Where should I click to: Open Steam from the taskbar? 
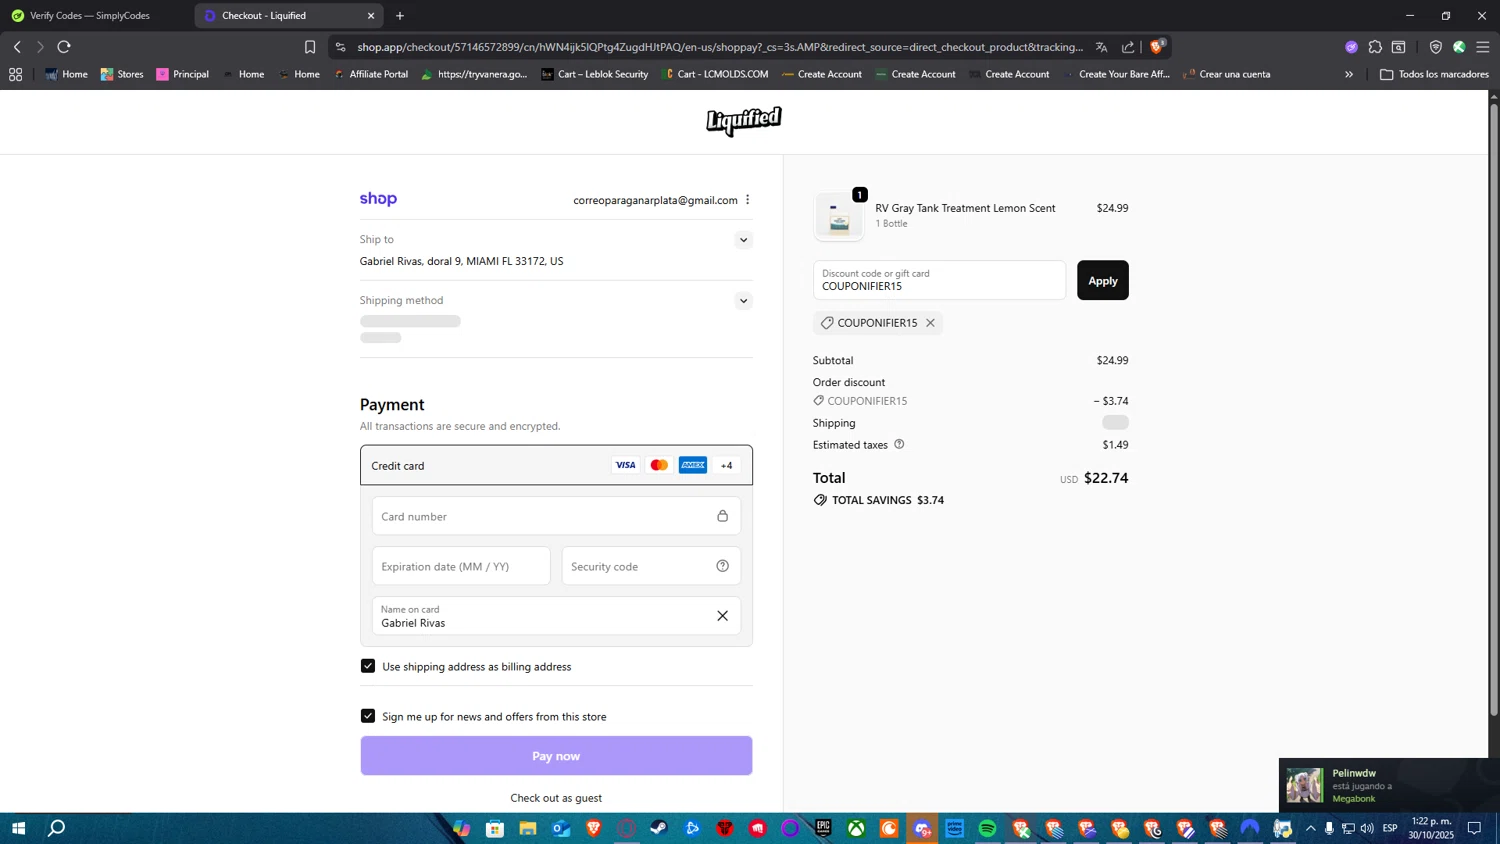tap(659, 828)
